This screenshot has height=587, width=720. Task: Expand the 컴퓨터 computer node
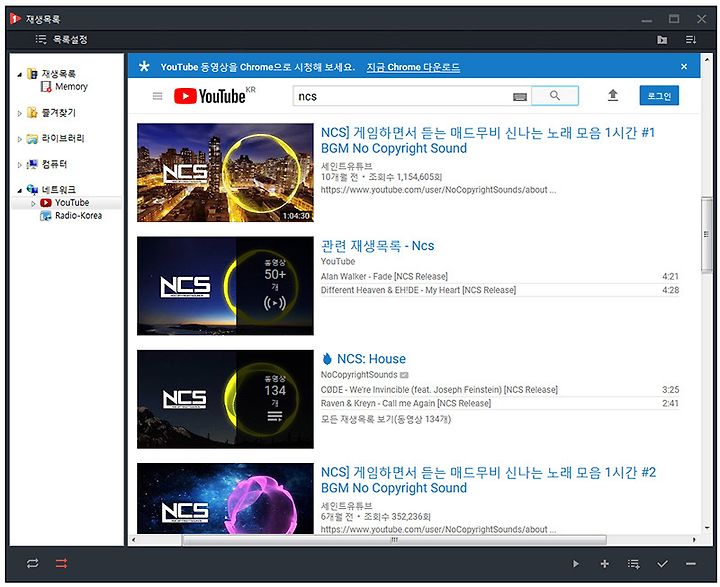point(19,164)
